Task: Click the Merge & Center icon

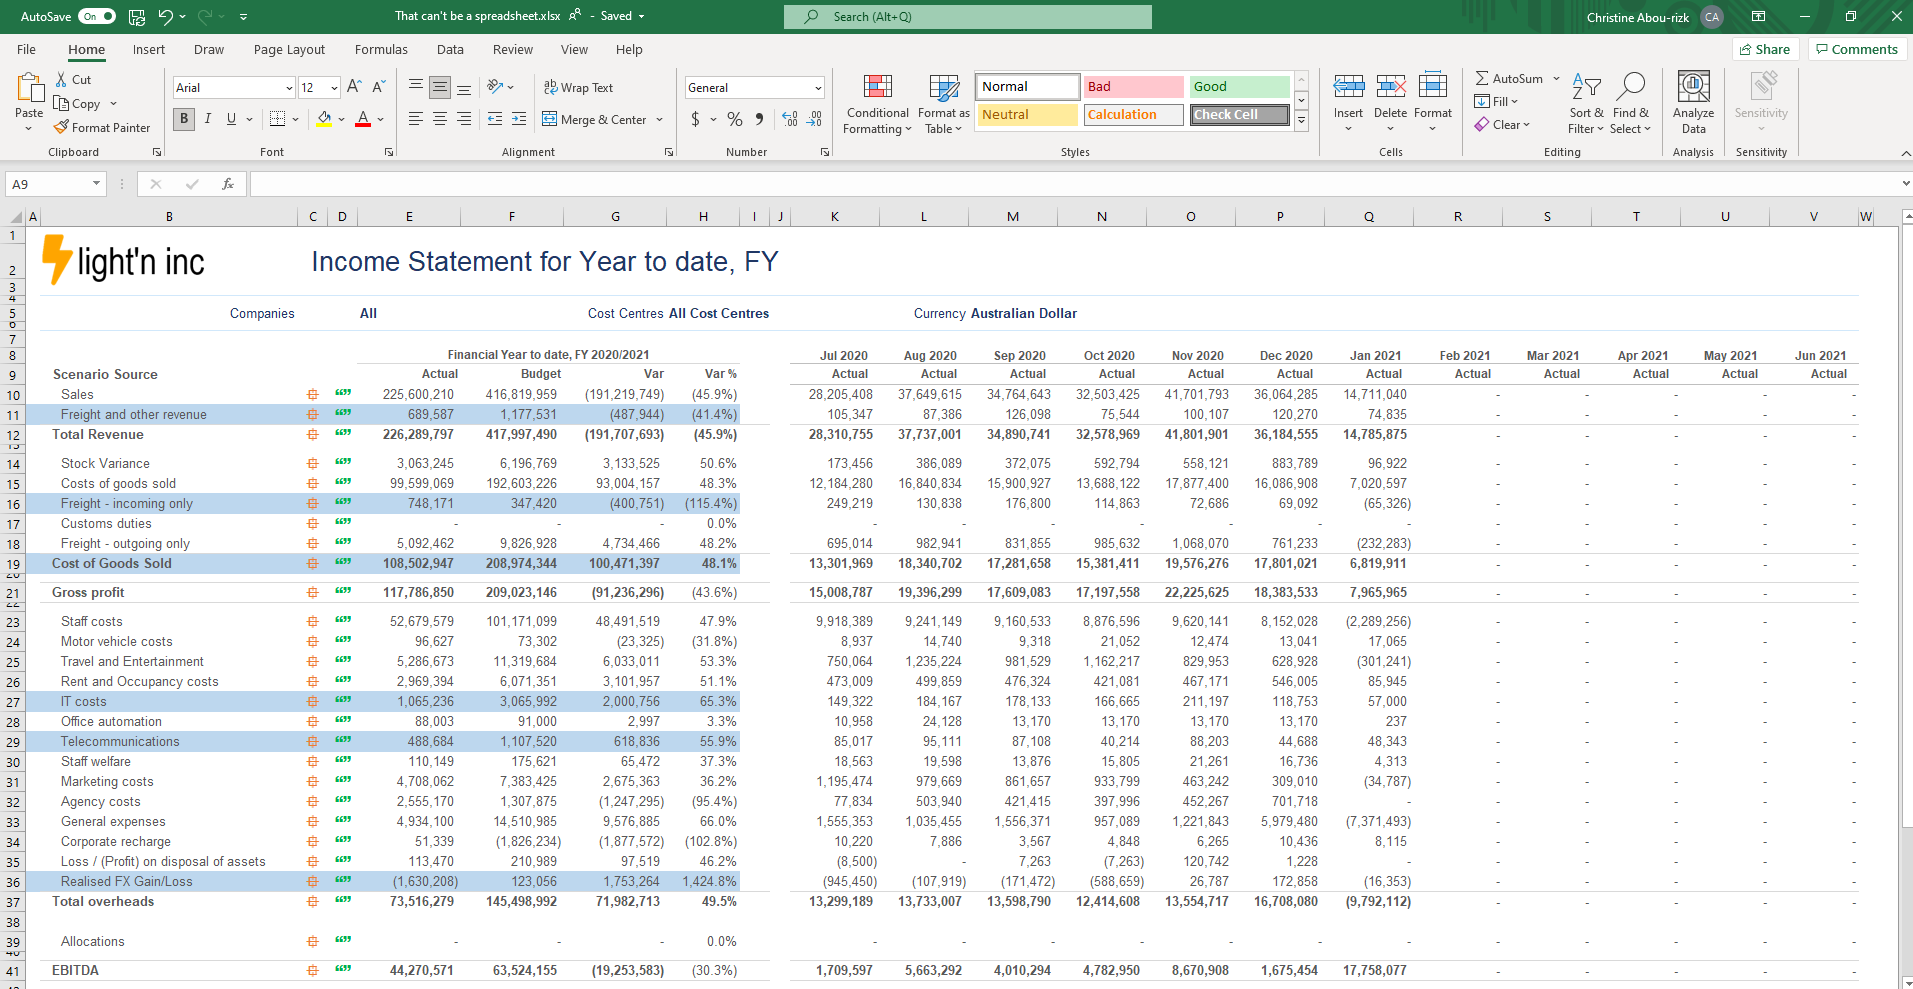Action: [x=550, y=119]
